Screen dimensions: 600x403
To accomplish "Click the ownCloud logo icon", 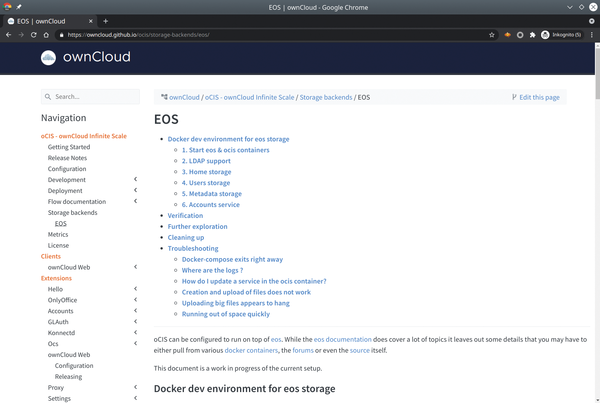I will [x=48, y=57].
